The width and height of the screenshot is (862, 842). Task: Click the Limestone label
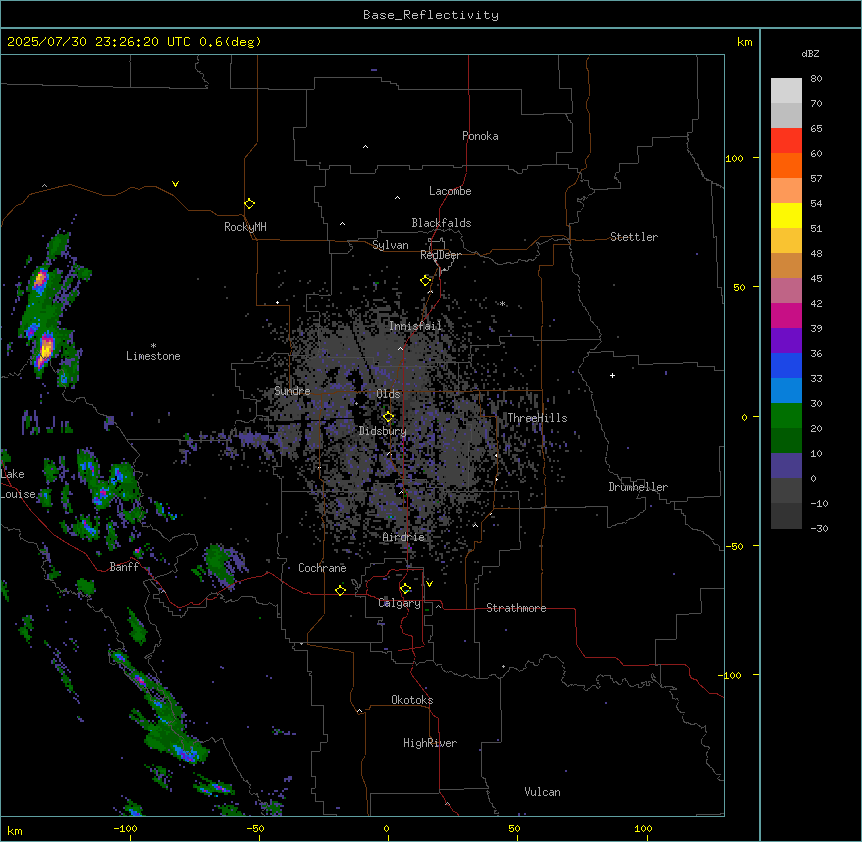click(x=153, y=356)
